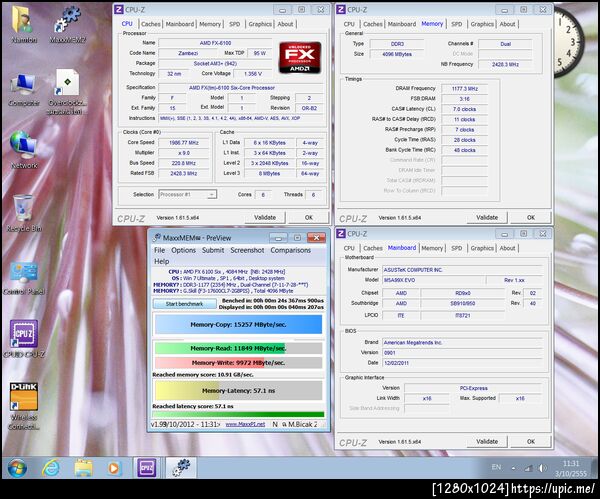
Task: Open the Control Panel desktop icon
Action: click(24, 278)
